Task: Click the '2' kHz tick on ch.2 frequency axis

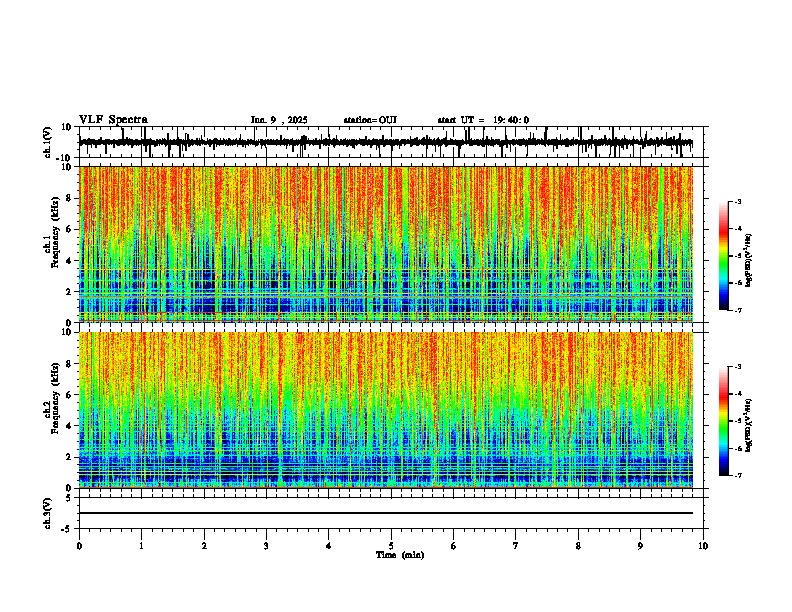Action: click(70, 457)
